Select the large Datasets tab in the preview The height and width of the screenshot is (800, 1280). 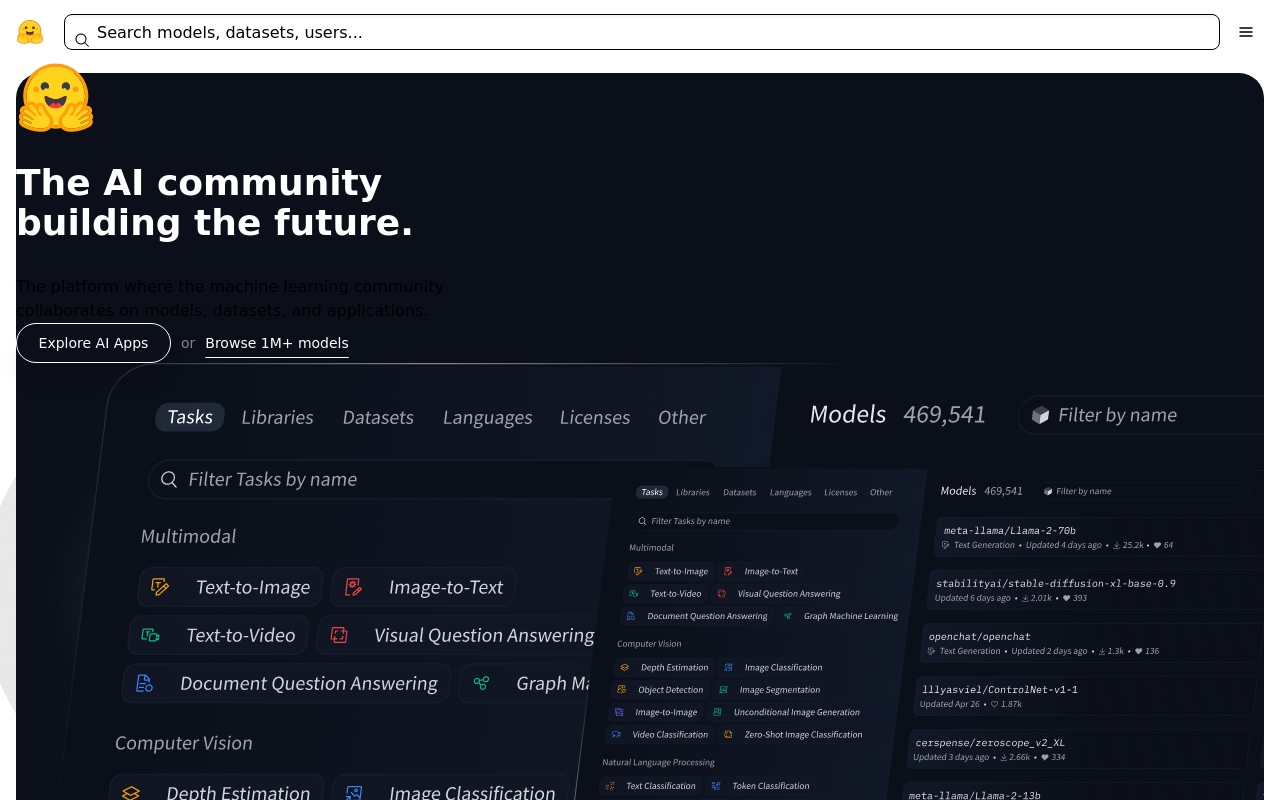coord(378,417)
